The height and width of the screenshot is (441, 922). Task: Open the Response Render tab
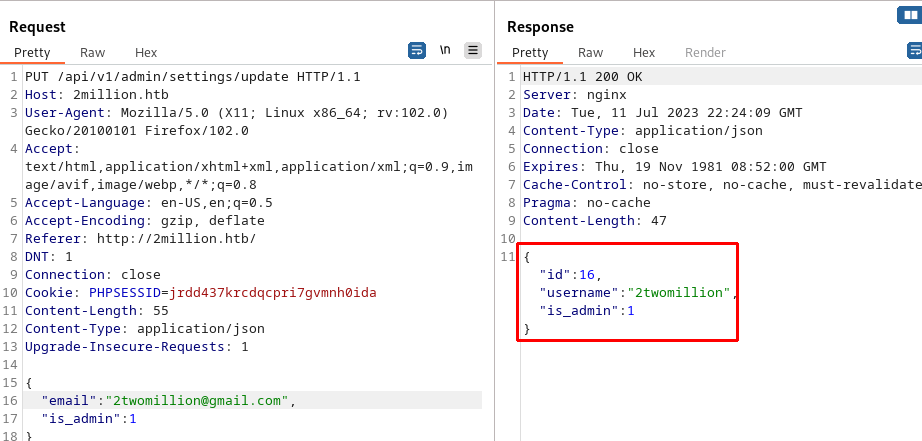(705, 52)
